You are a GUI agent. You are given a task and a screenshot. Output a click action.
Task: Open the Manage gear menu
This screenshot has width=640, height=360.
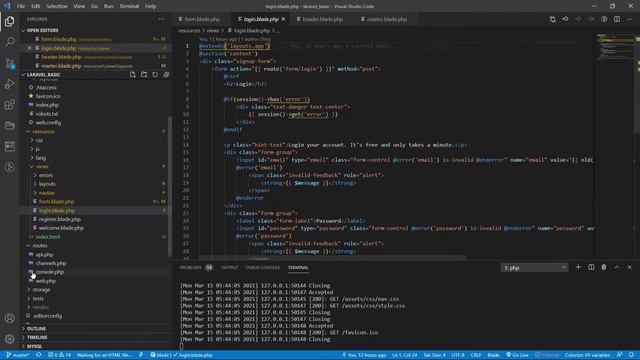pyautogui.click(x=9, y=339)
